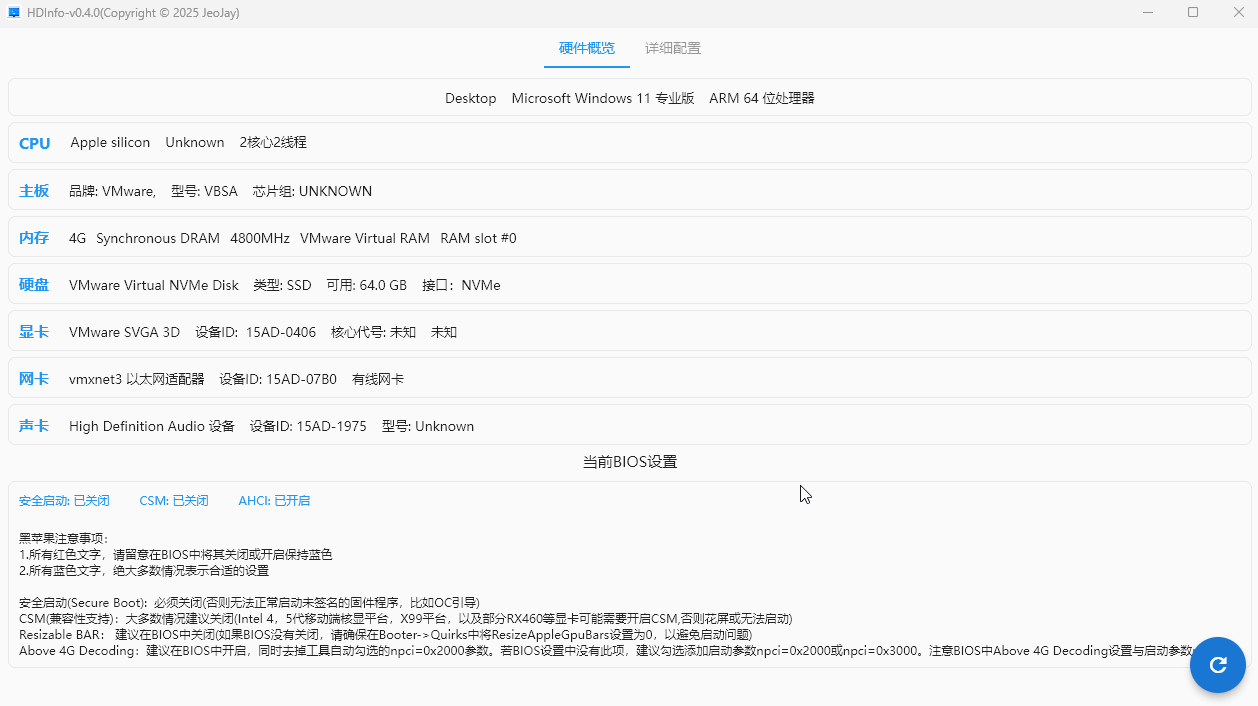Click the 声卡 sound card label
The height and width of the screenshot is (706, 1258).
click(34, 426)
